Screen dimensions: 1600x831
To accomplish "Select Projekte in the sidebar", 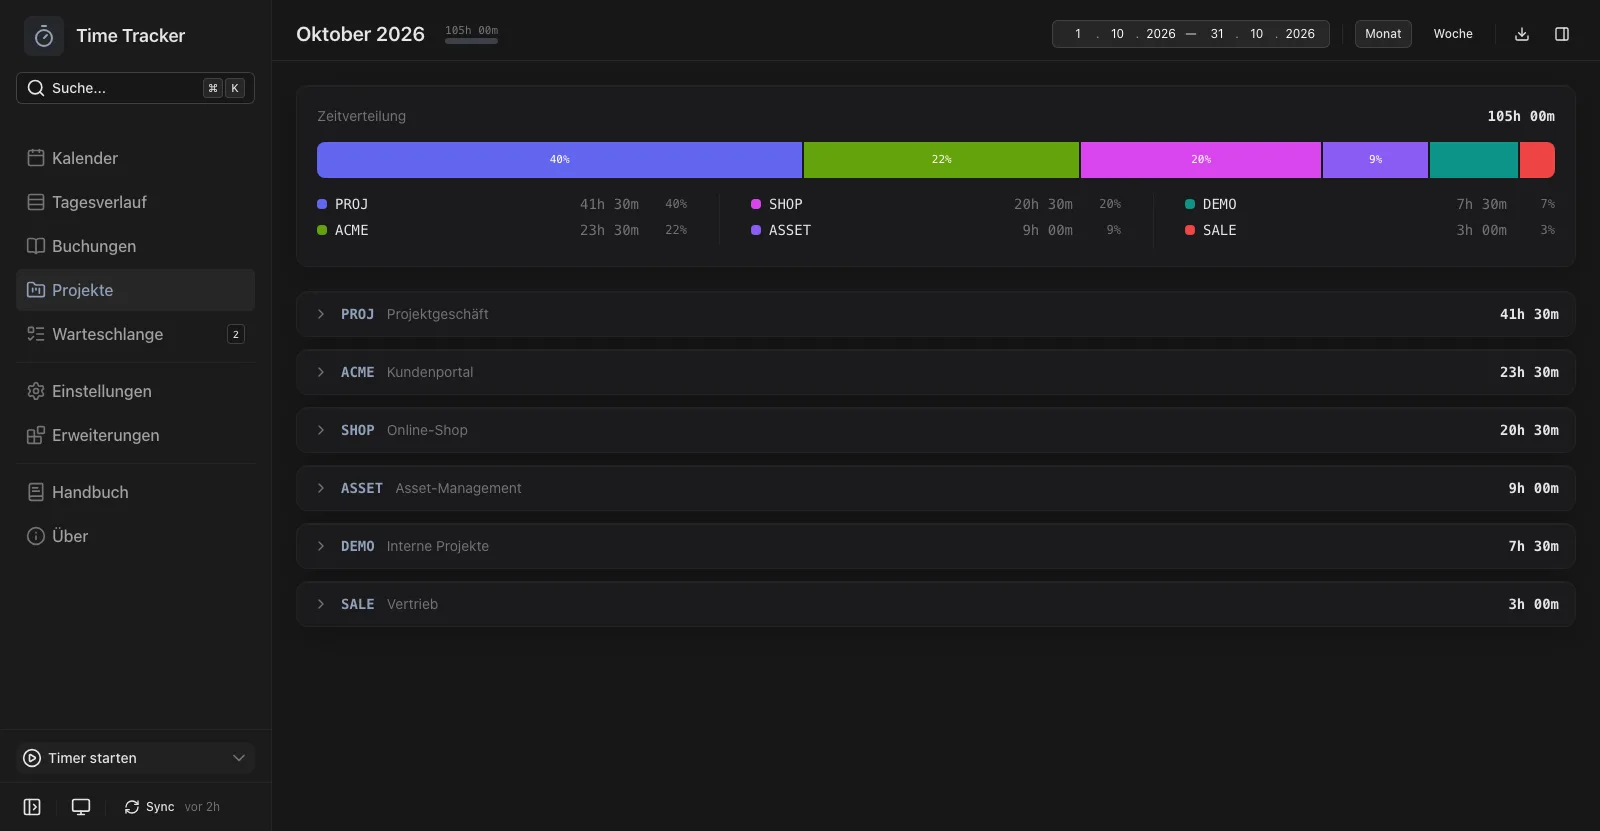I will point(135,290).
